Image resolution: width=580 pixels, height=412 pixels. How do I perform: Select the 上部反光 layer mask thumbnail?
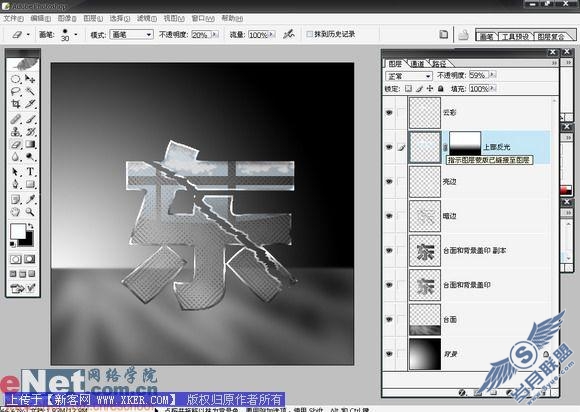click(x=465, y=143)
